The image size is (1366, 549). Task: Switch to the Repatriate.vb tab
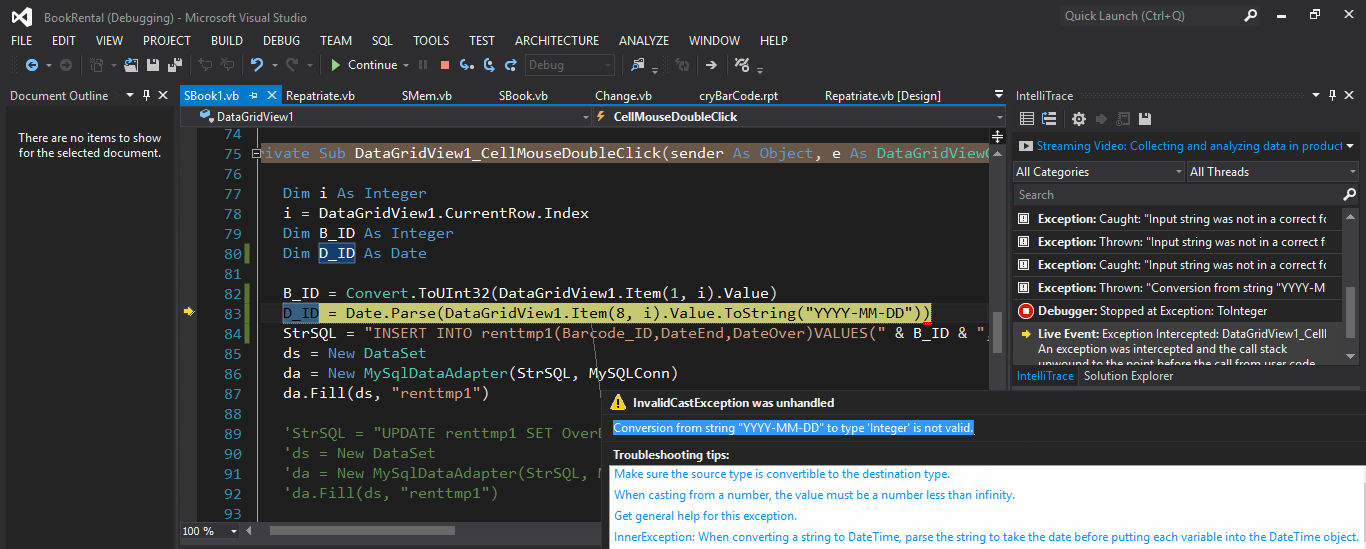tap(320, 96)
